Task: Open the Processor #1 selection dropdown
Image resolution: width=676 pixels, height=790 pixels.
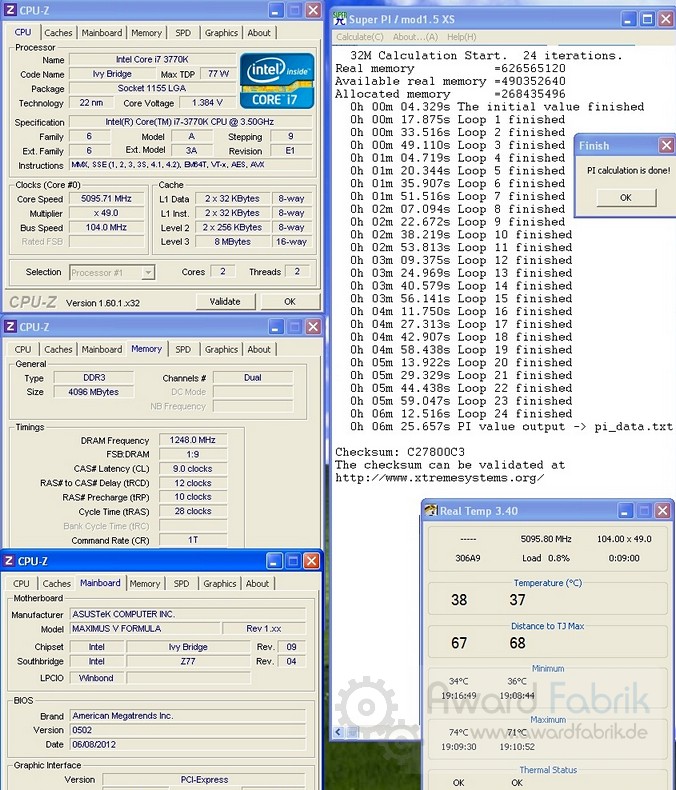Action: click(147, 272)
